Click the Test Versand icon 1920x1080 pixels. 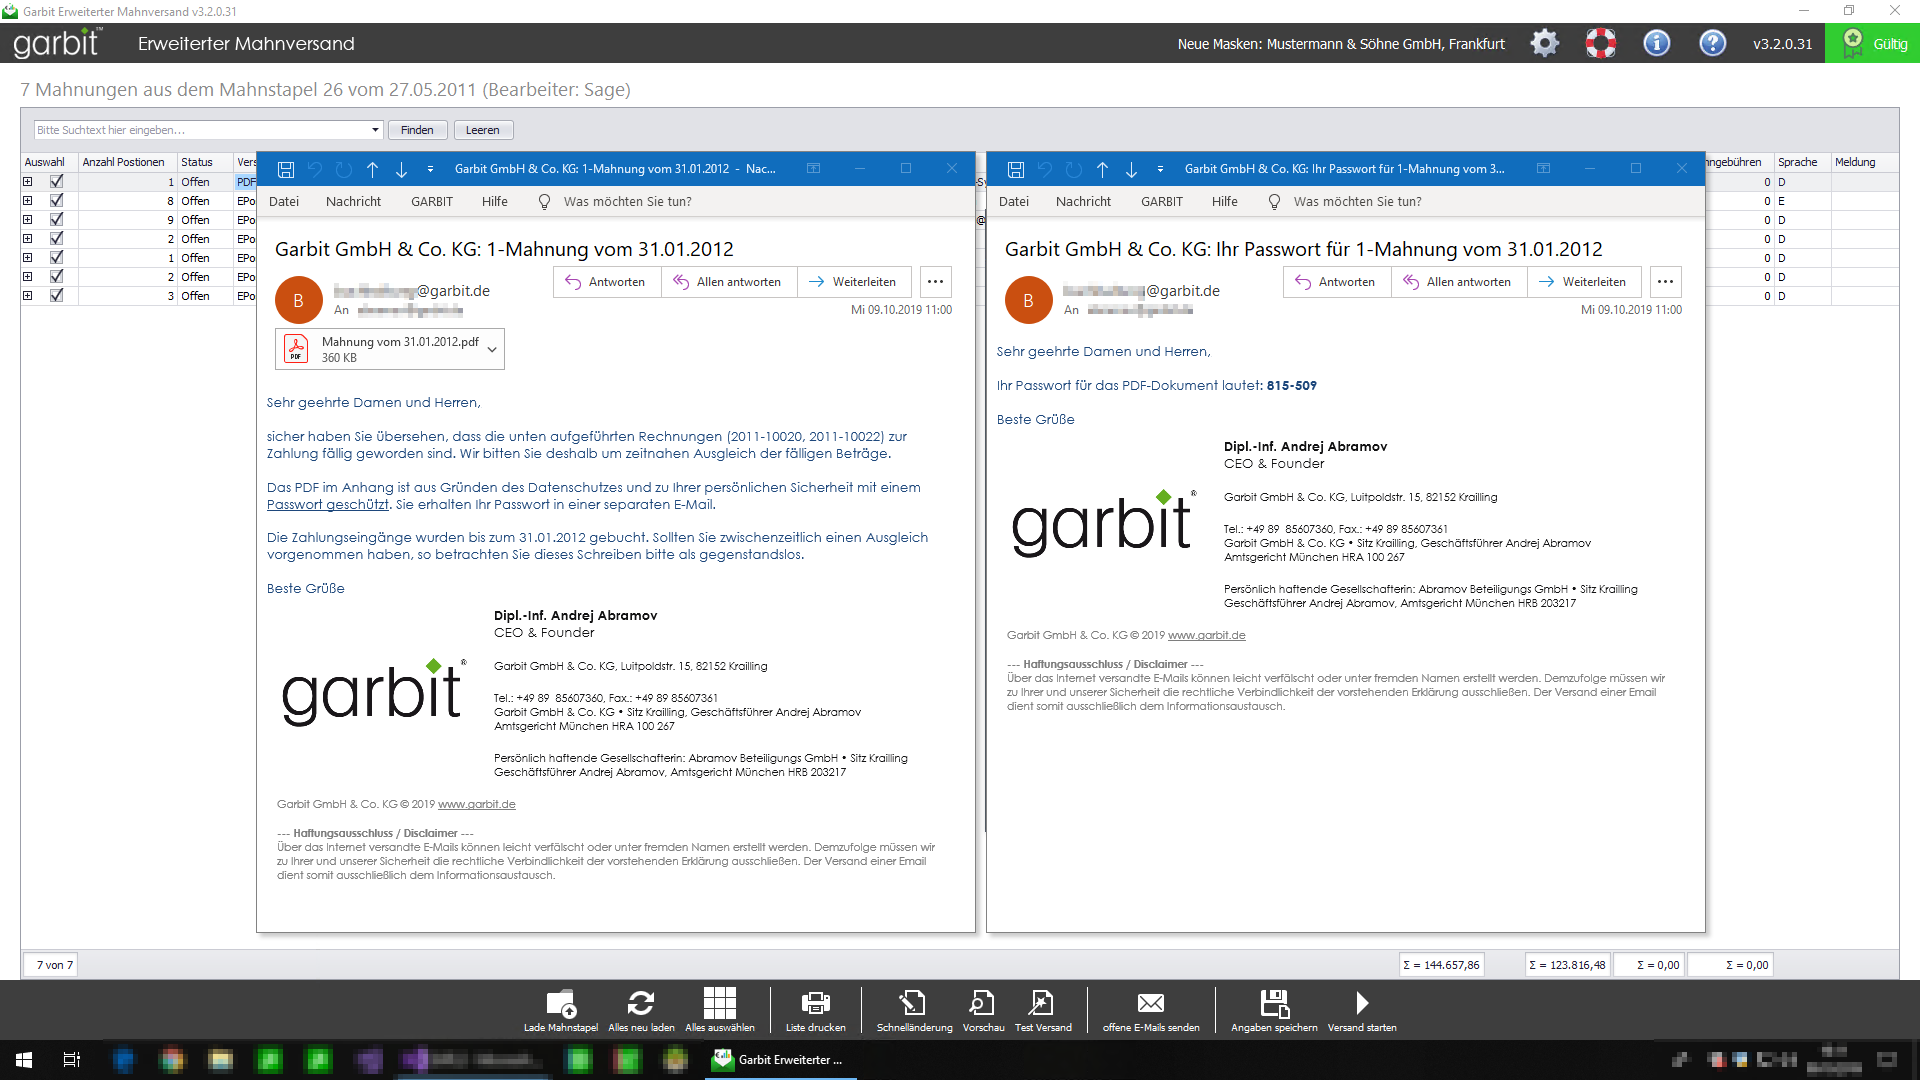(1042, 1003)
